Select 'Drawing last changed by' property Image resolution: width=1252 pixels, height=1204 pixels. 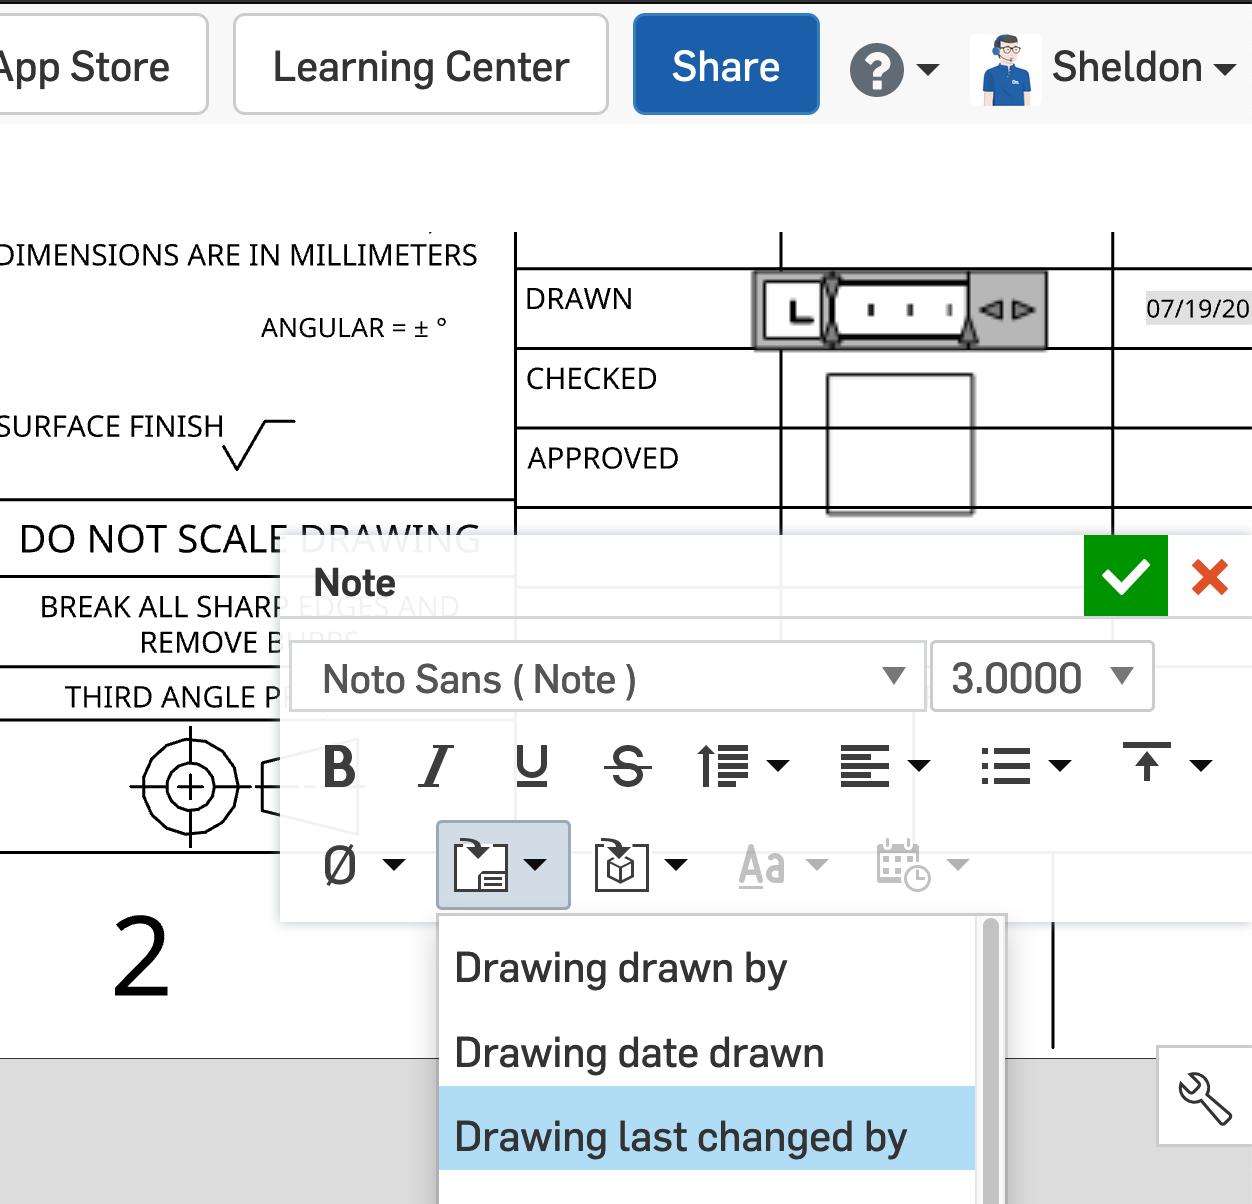point(680,1137)
